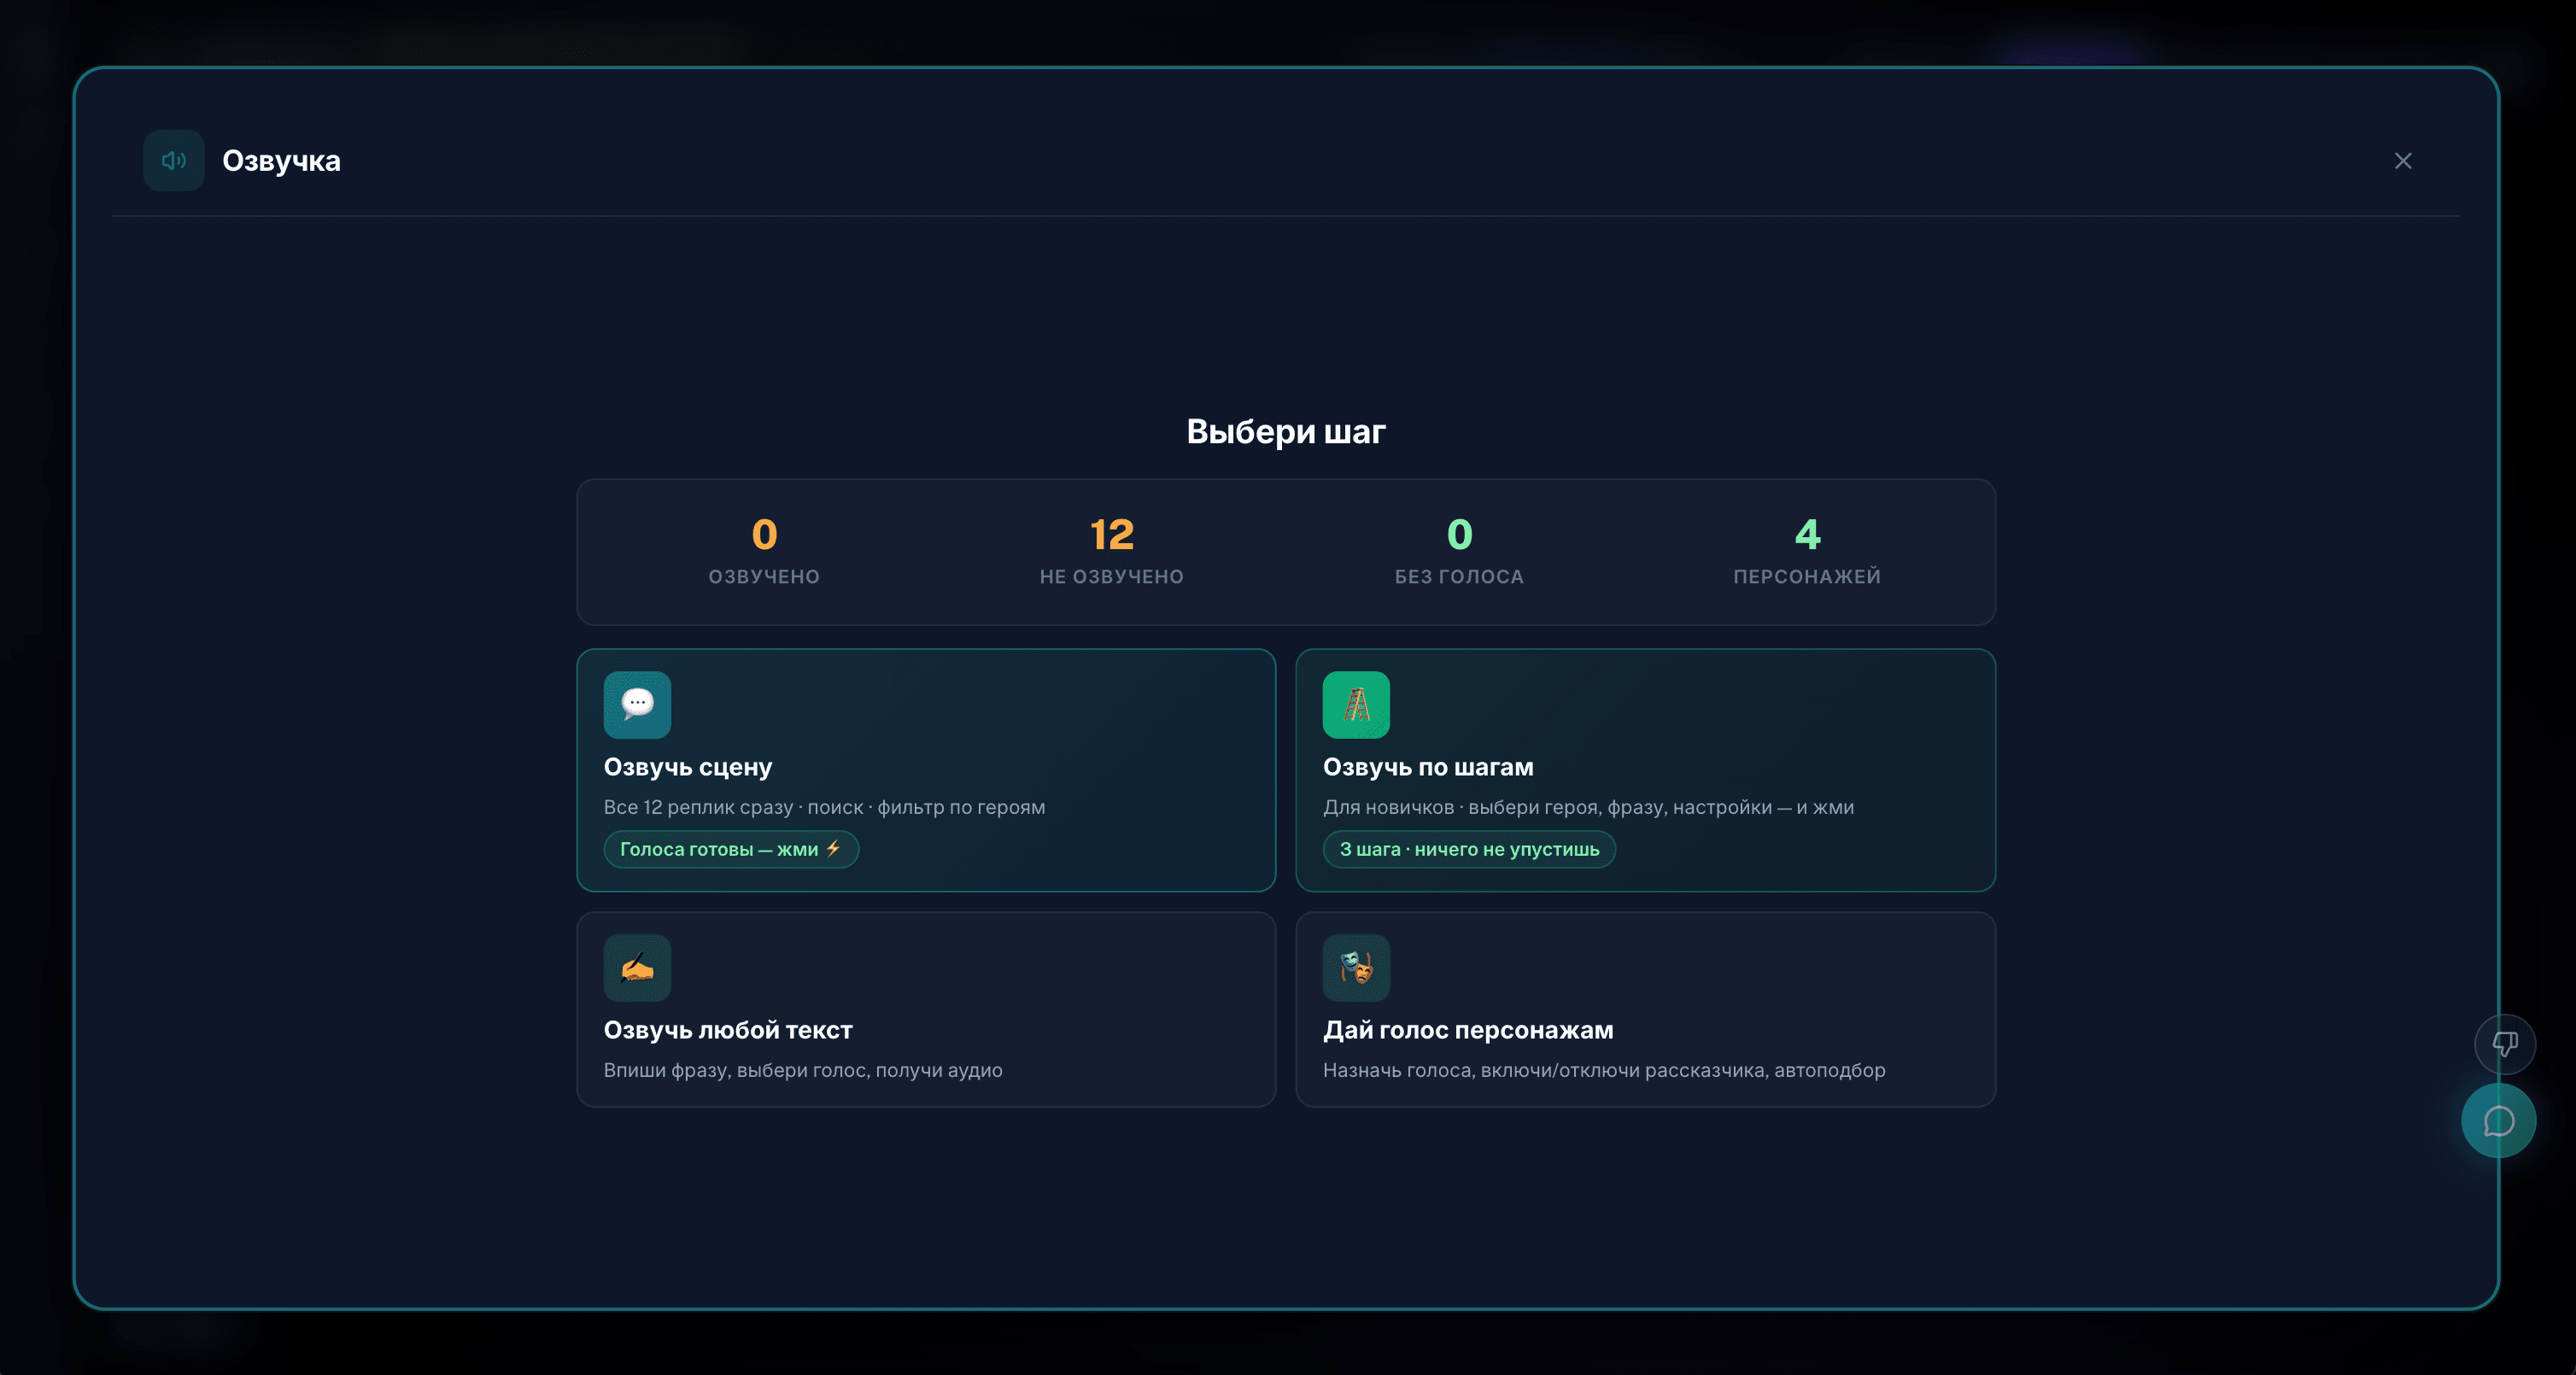Click the Без голоса counter showing 0

pos(1459,552)
